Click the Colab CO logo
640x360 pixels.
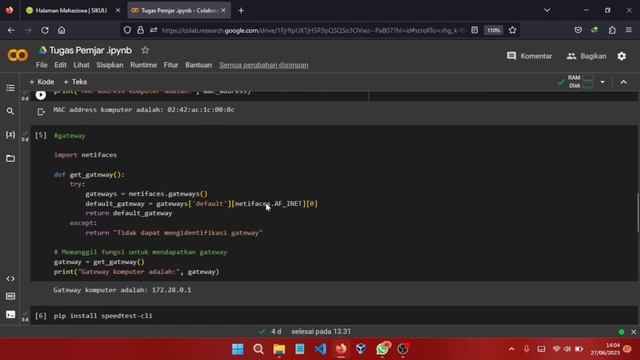pyautogui.click(x=18, y=55)
